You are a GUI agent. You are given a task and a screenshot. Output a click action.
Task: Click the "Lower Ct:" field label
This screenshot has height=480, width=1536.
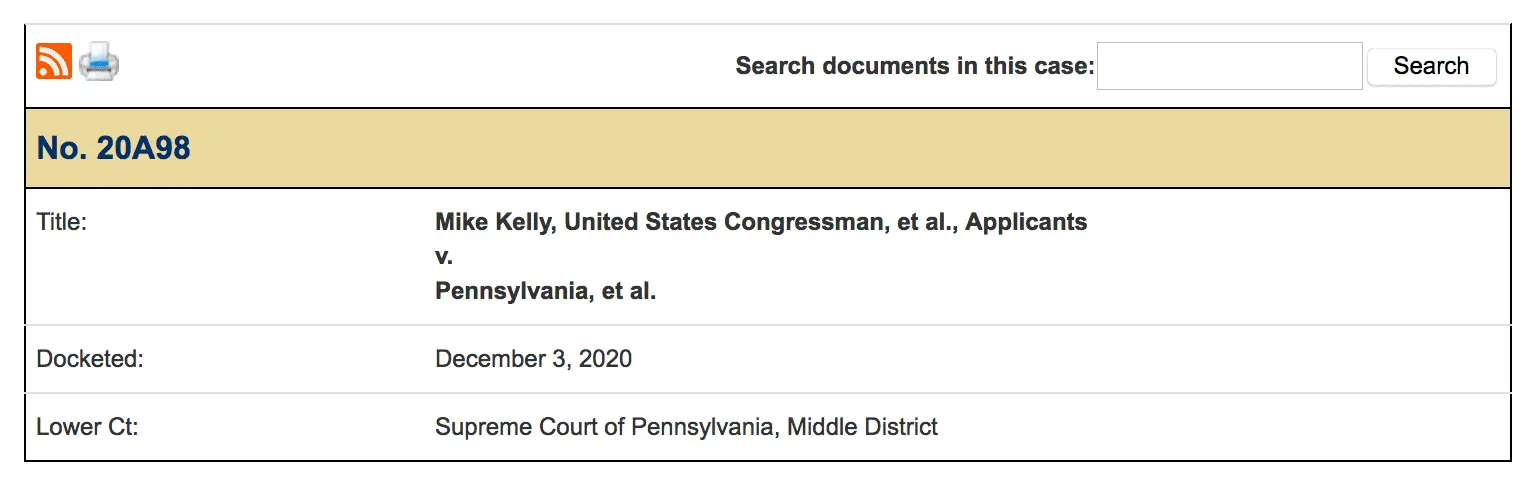point(87,427)
